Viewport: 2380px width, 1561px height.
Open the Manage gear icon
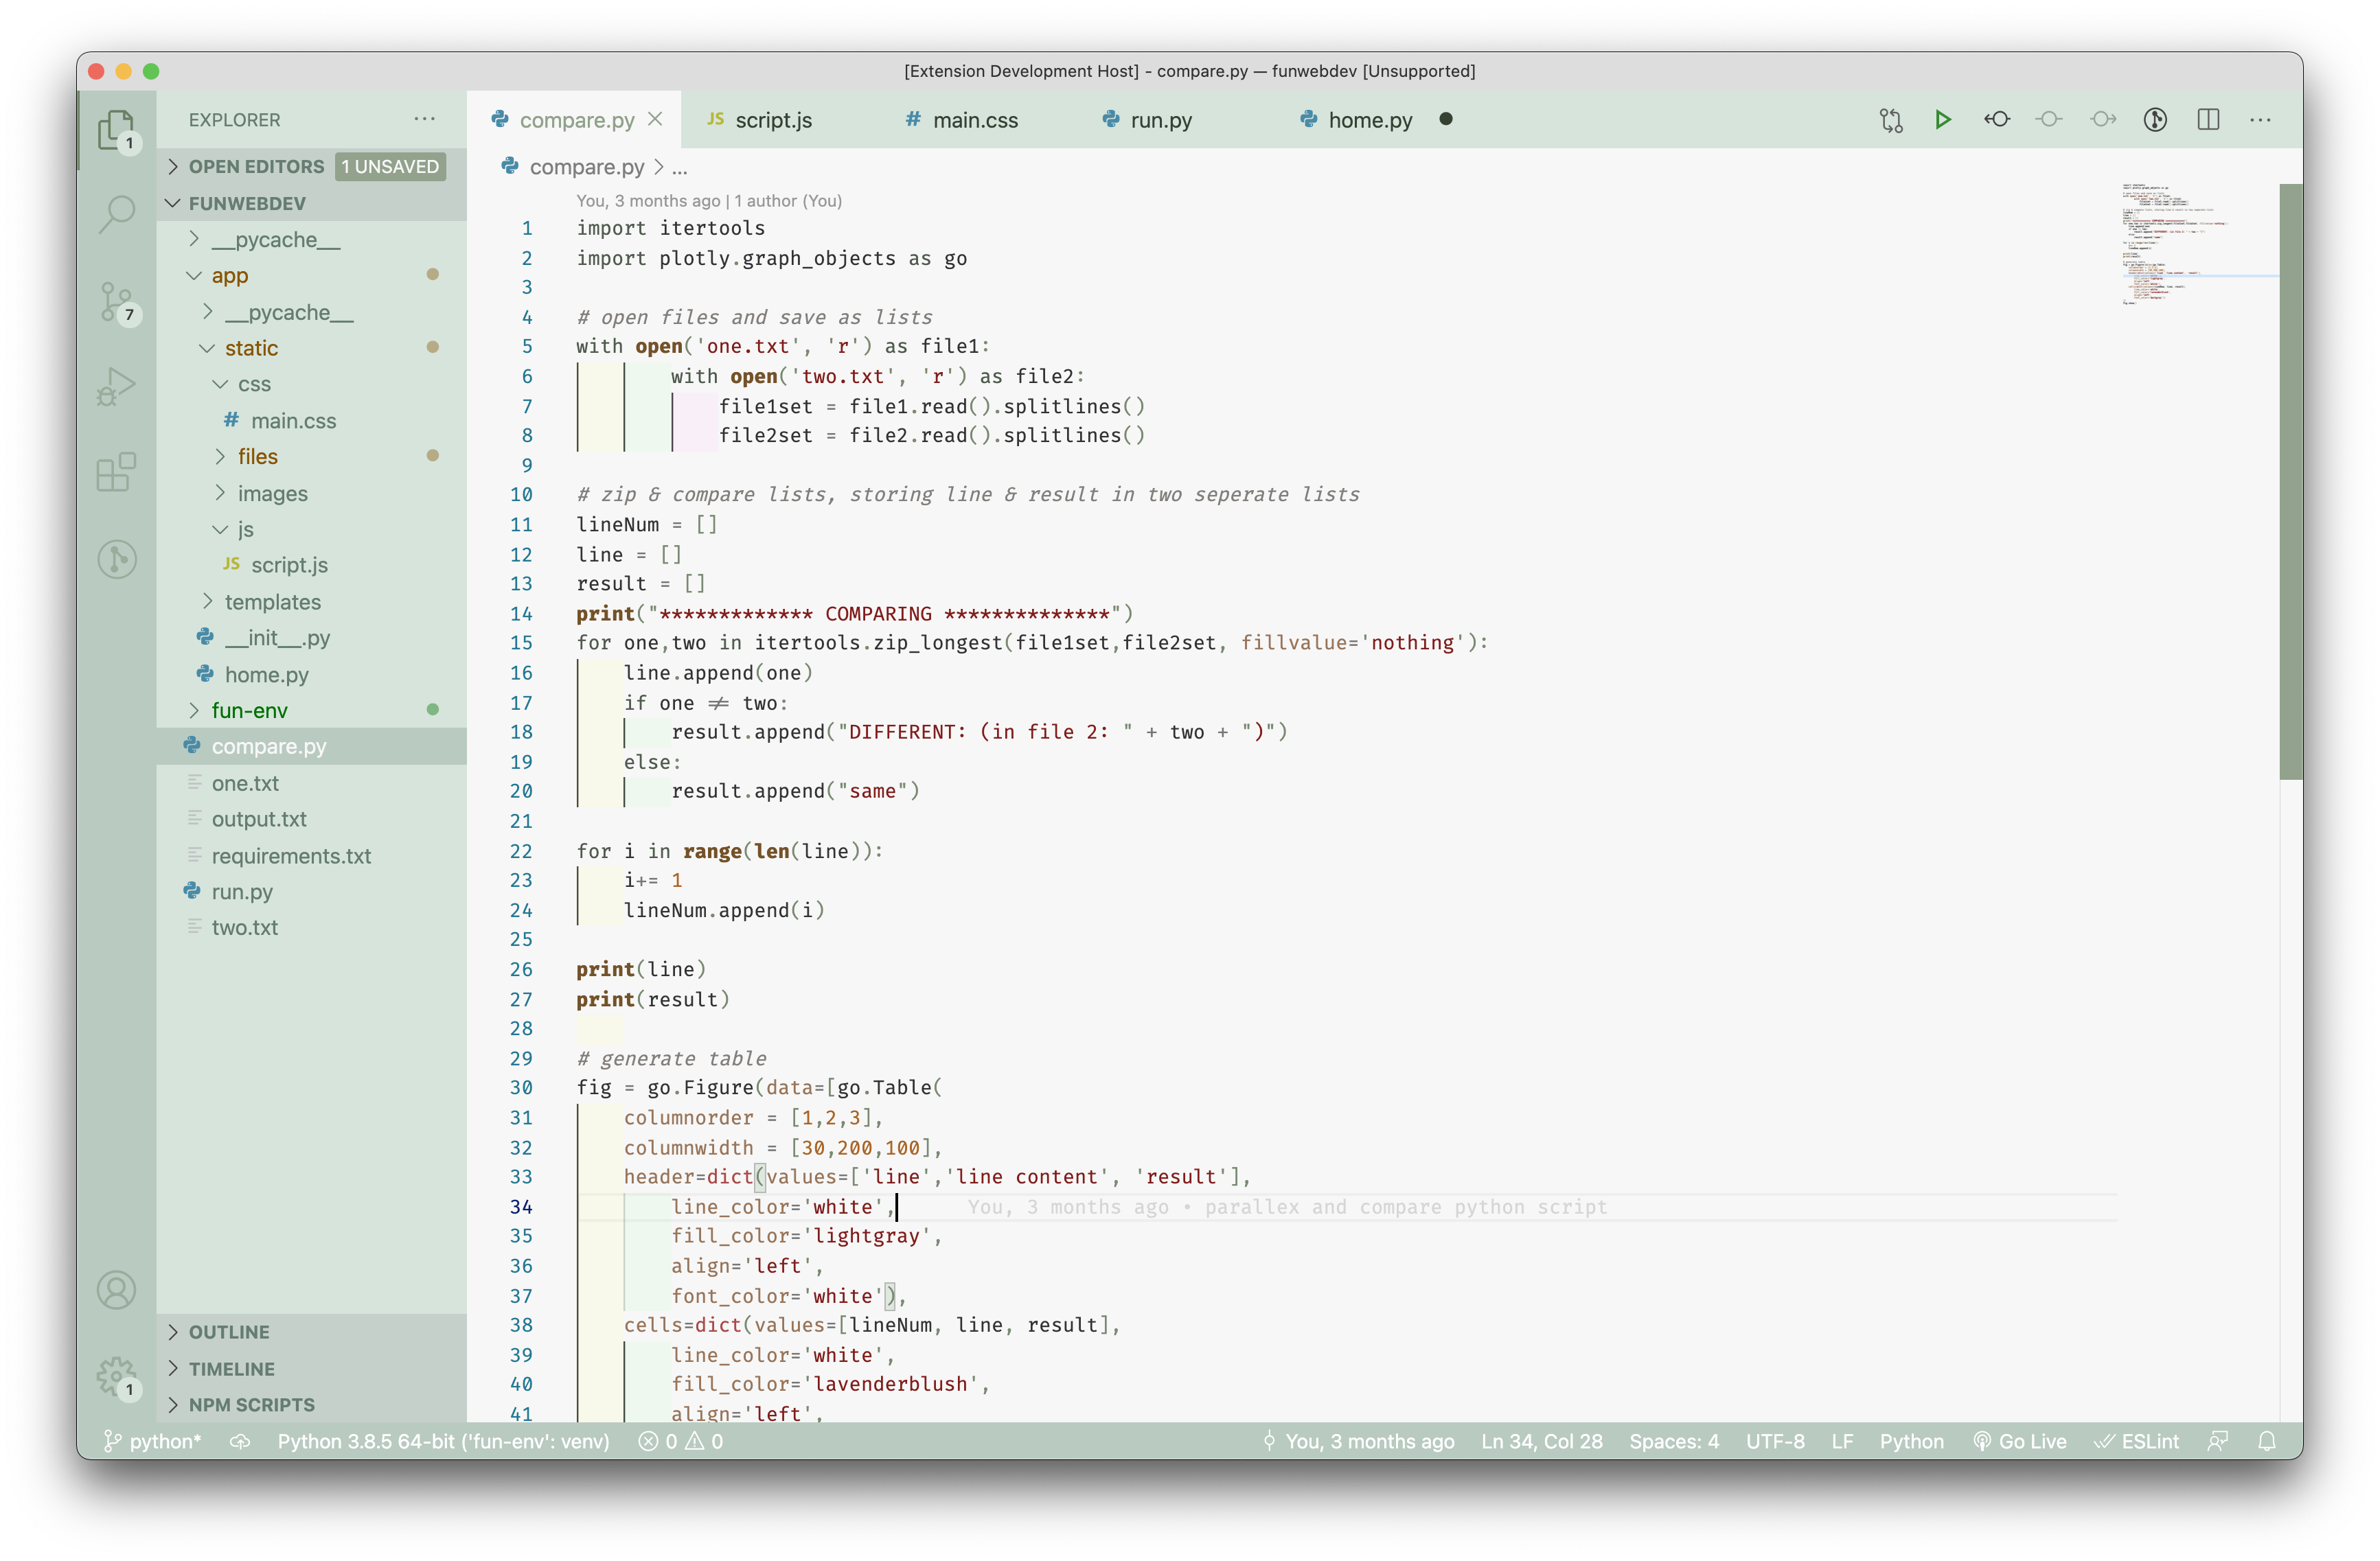116,1376
